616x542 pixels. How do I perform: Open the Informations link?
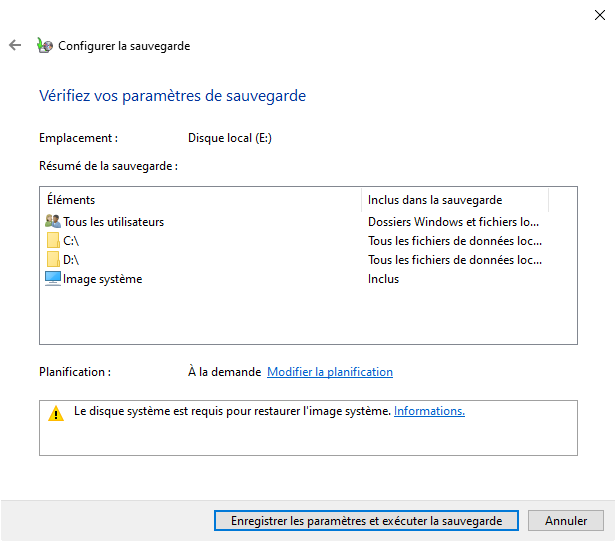(x=429, y=411)
